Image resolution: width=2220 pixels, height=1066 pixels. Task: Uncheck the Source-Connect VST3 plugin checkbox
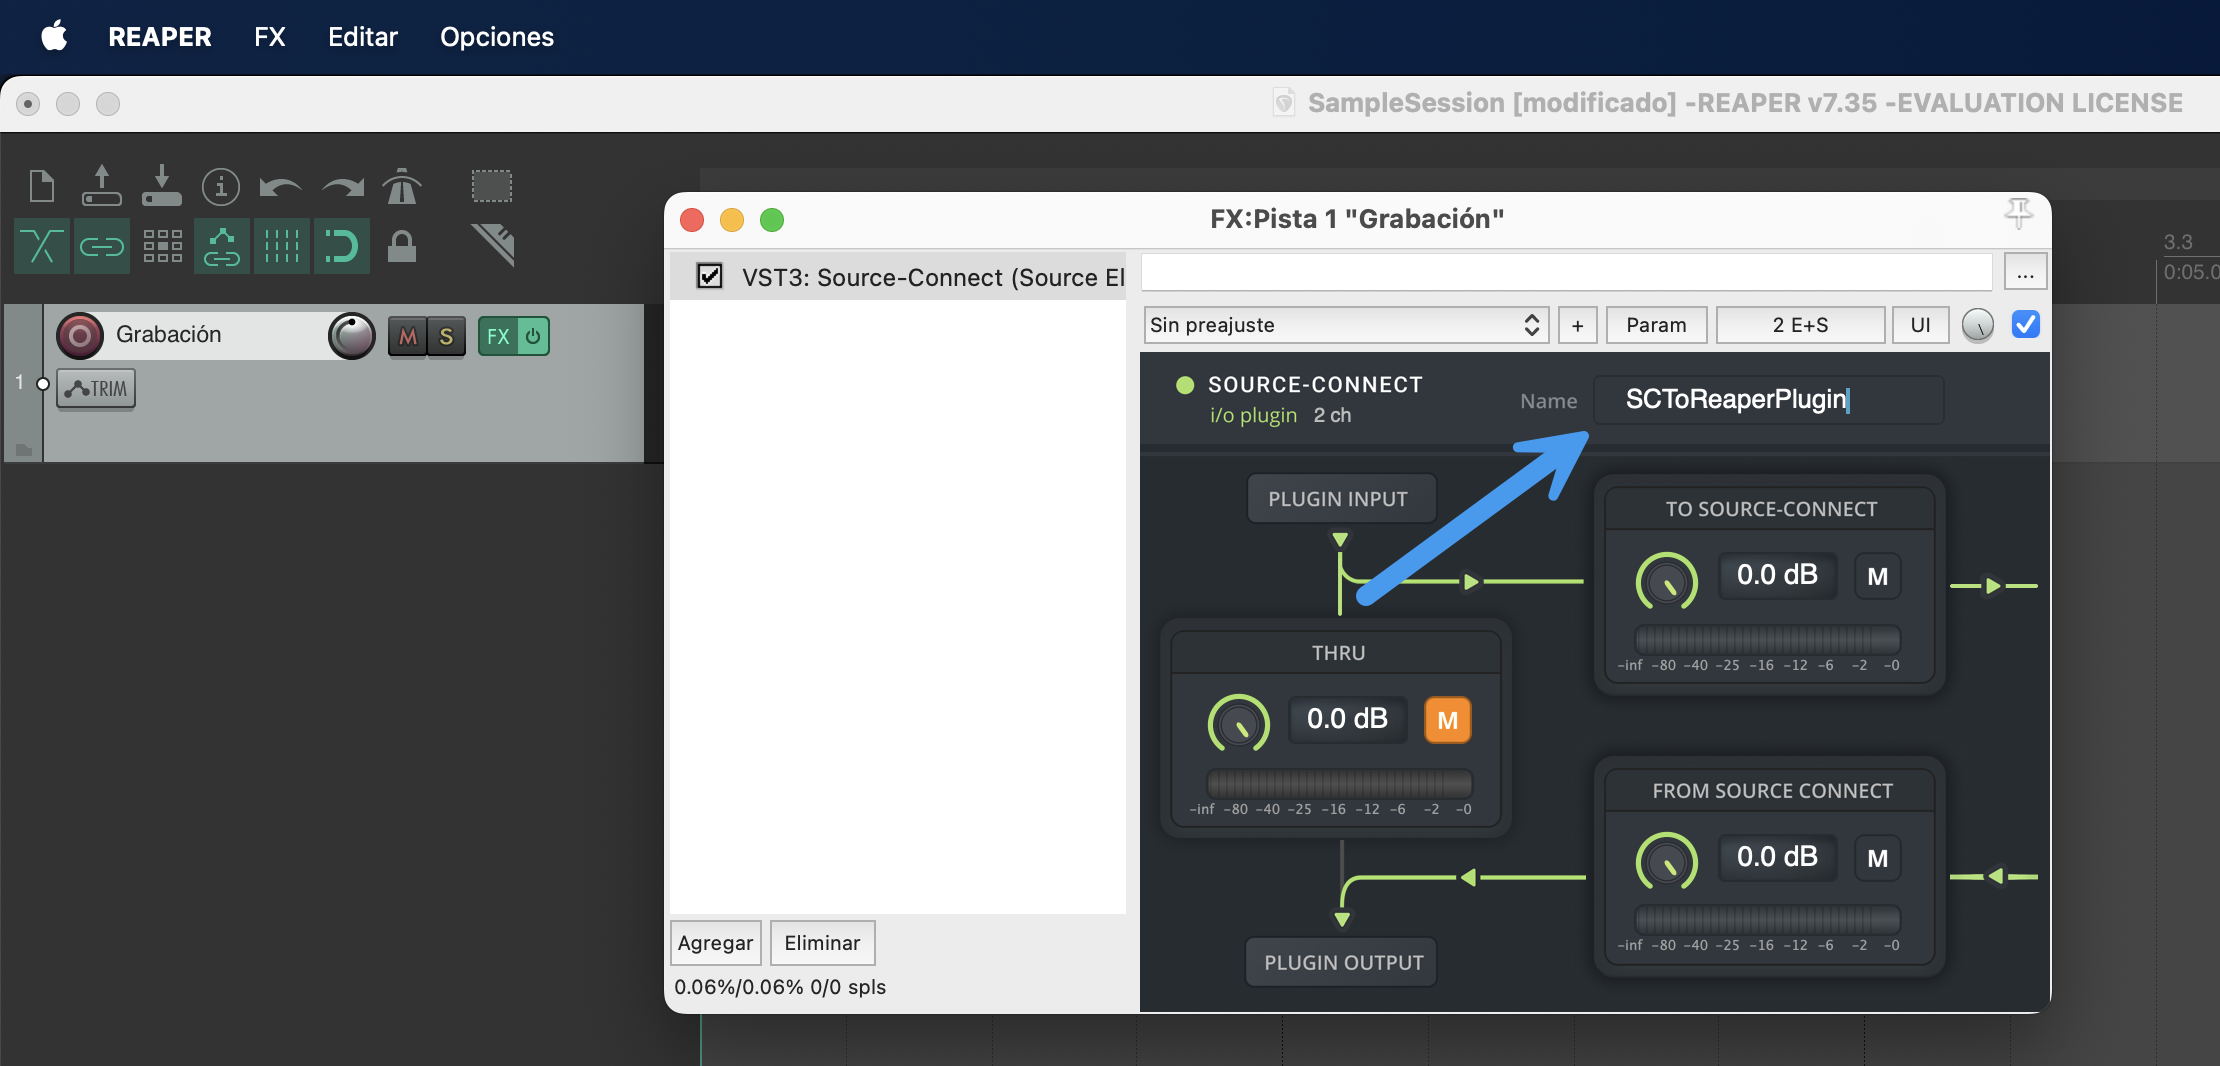[710, 276]
